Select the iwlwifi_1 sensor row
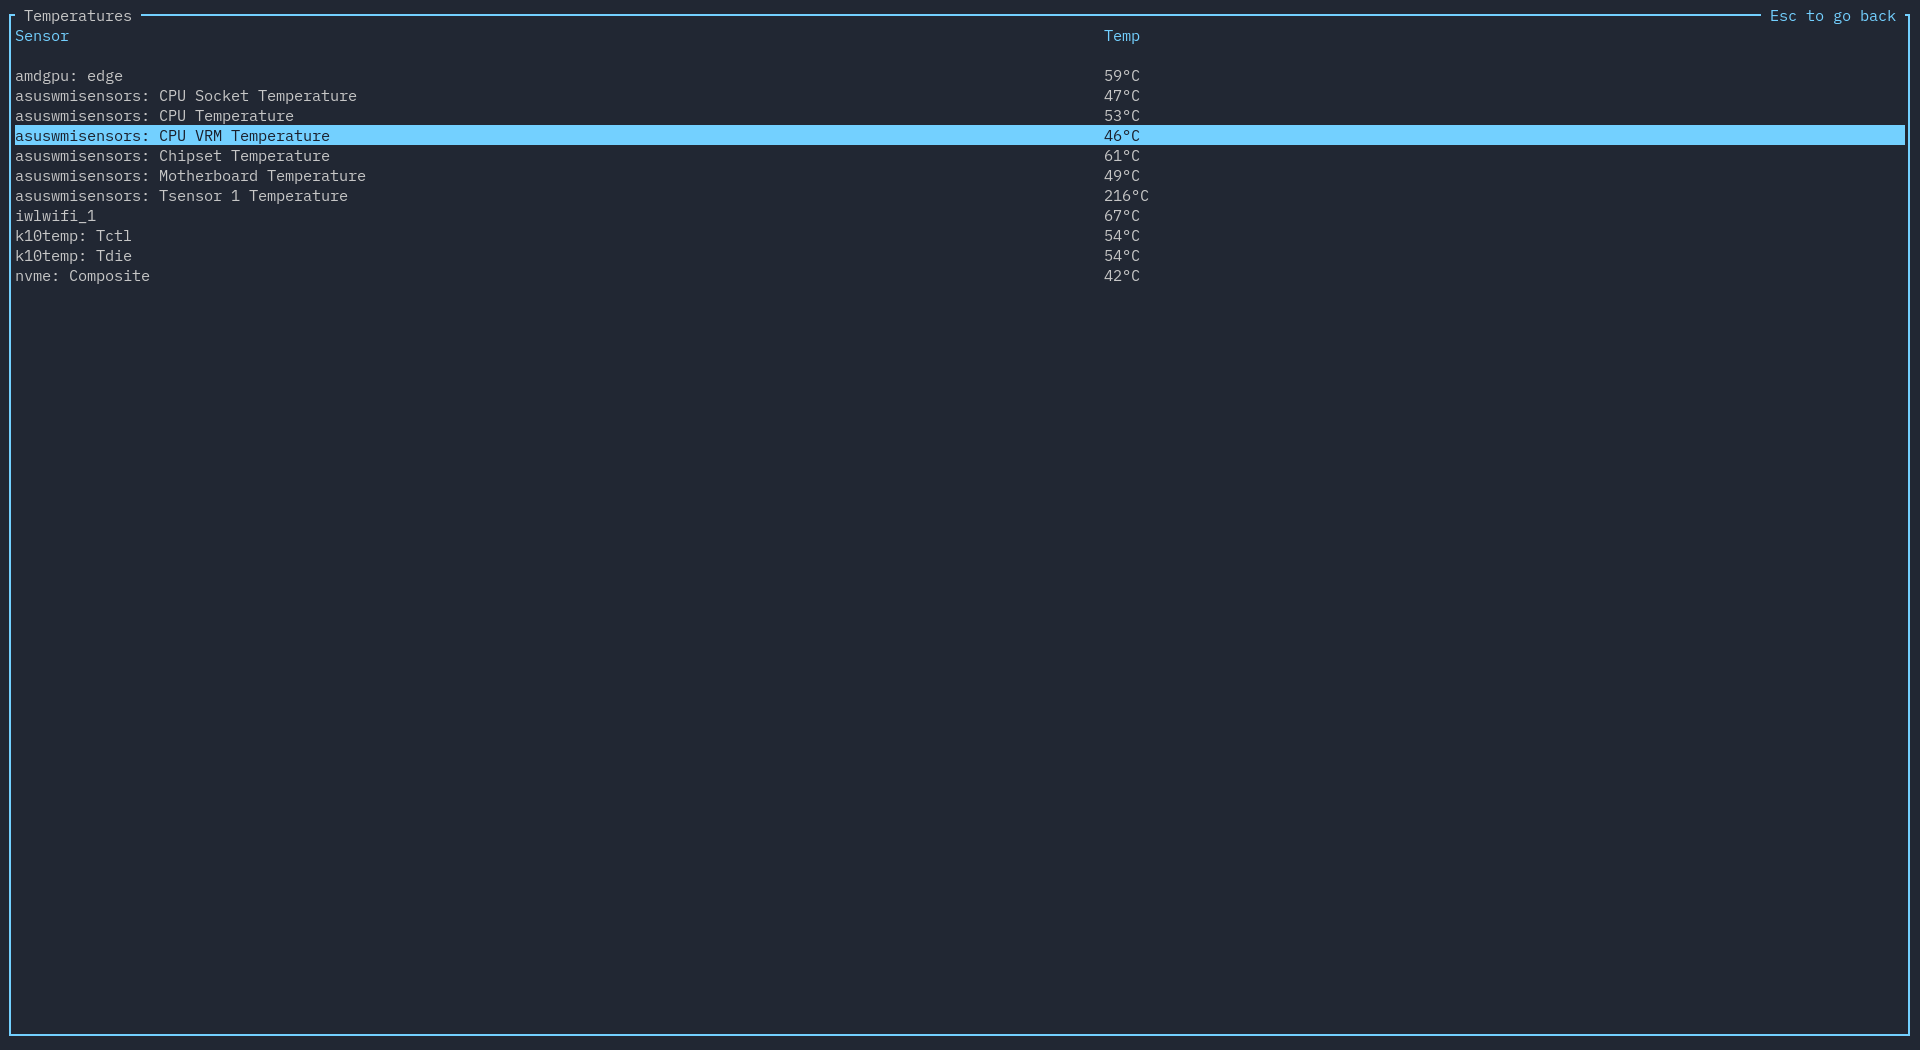Image resolution: width=1920 pixels, height=1050 pixels. click(55, 216)
